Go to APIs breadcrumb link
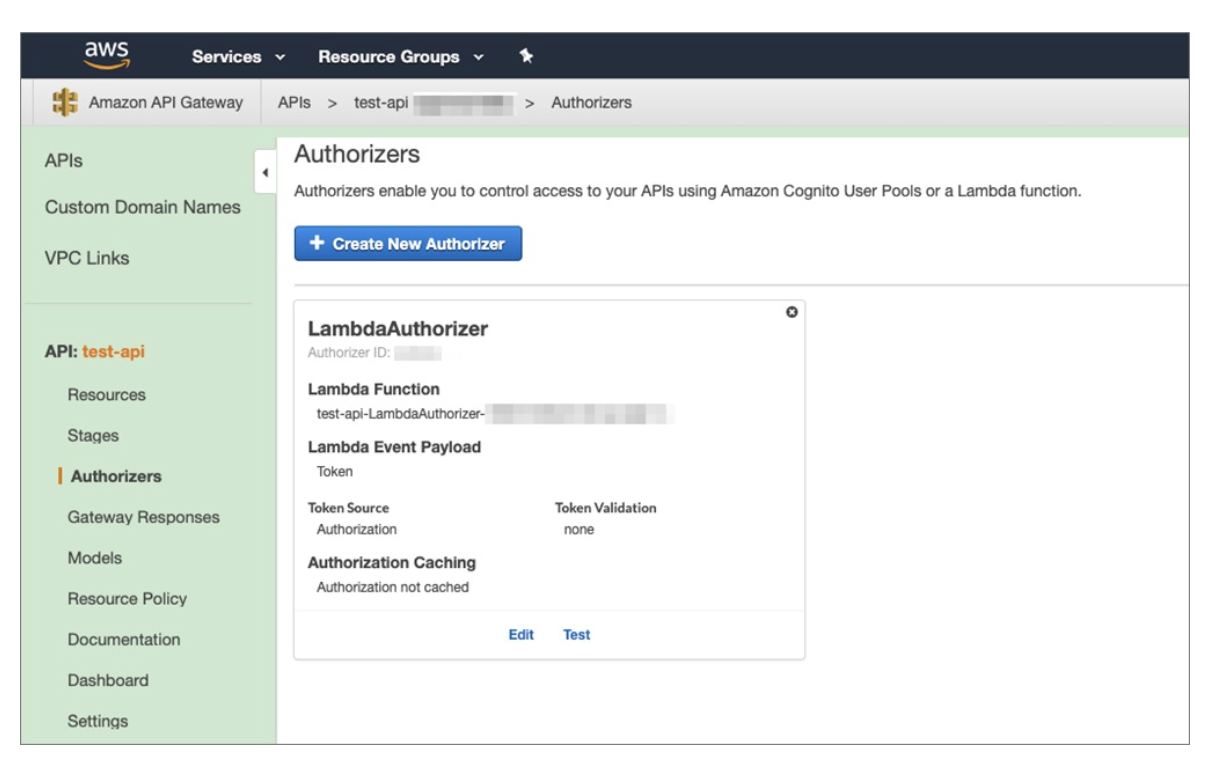Screen dimensions: 1222x784 tap(294, 102)
